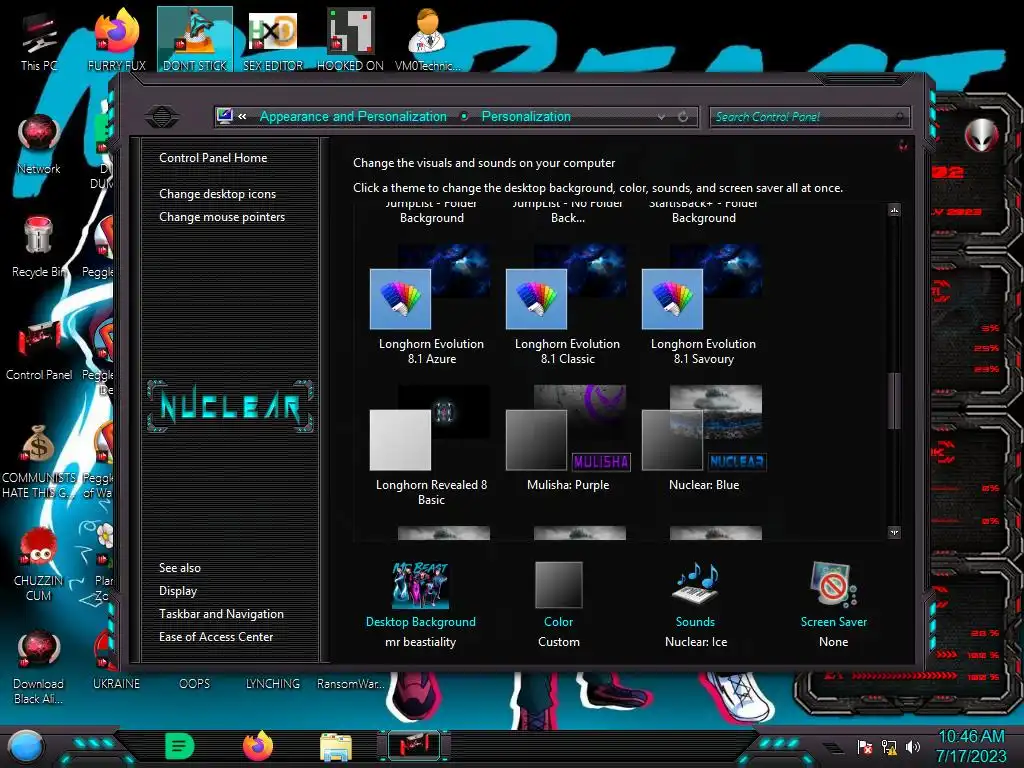Image resolution: width=1024 pixels, height=768 pixels.
Task: Select Longhorn Evolution 8.1 Savoury theme
Action: coord(703,304)
